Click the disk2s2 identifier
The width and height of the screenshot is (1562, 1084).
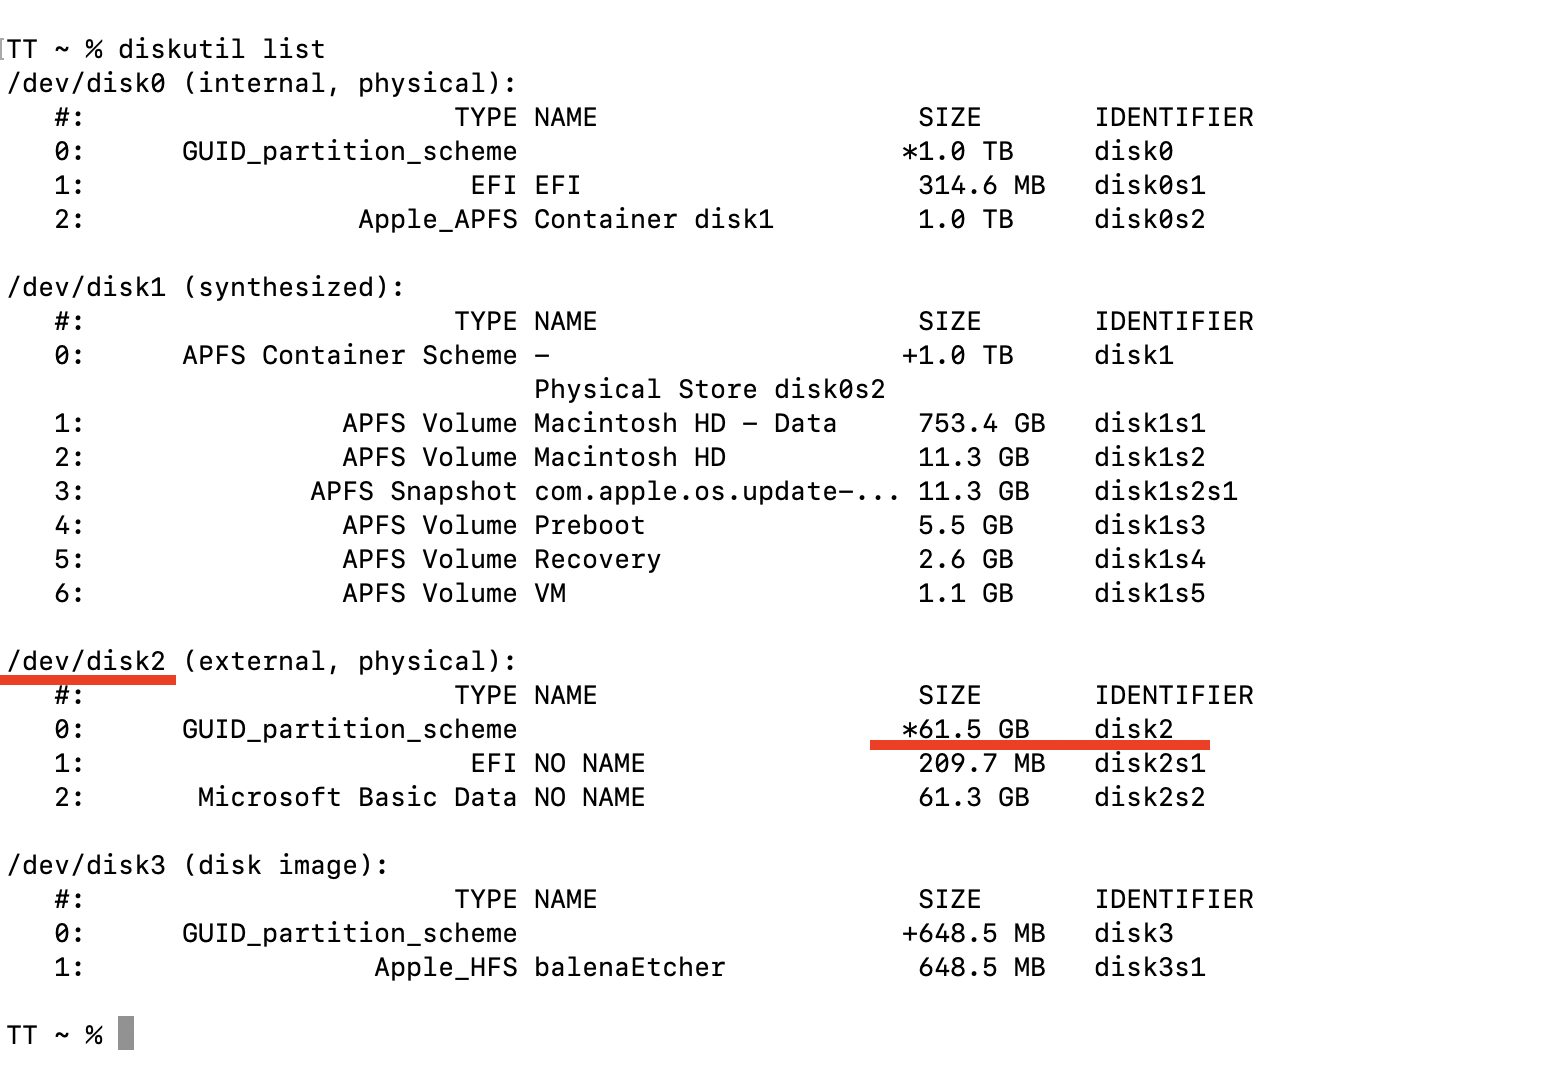coord(1149,797)
